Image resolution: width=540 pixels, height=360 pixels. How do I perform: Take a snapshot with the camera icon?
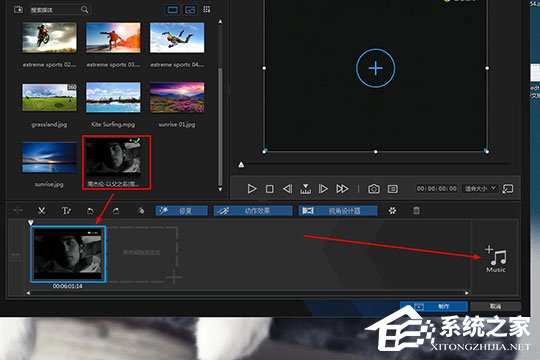374,189
